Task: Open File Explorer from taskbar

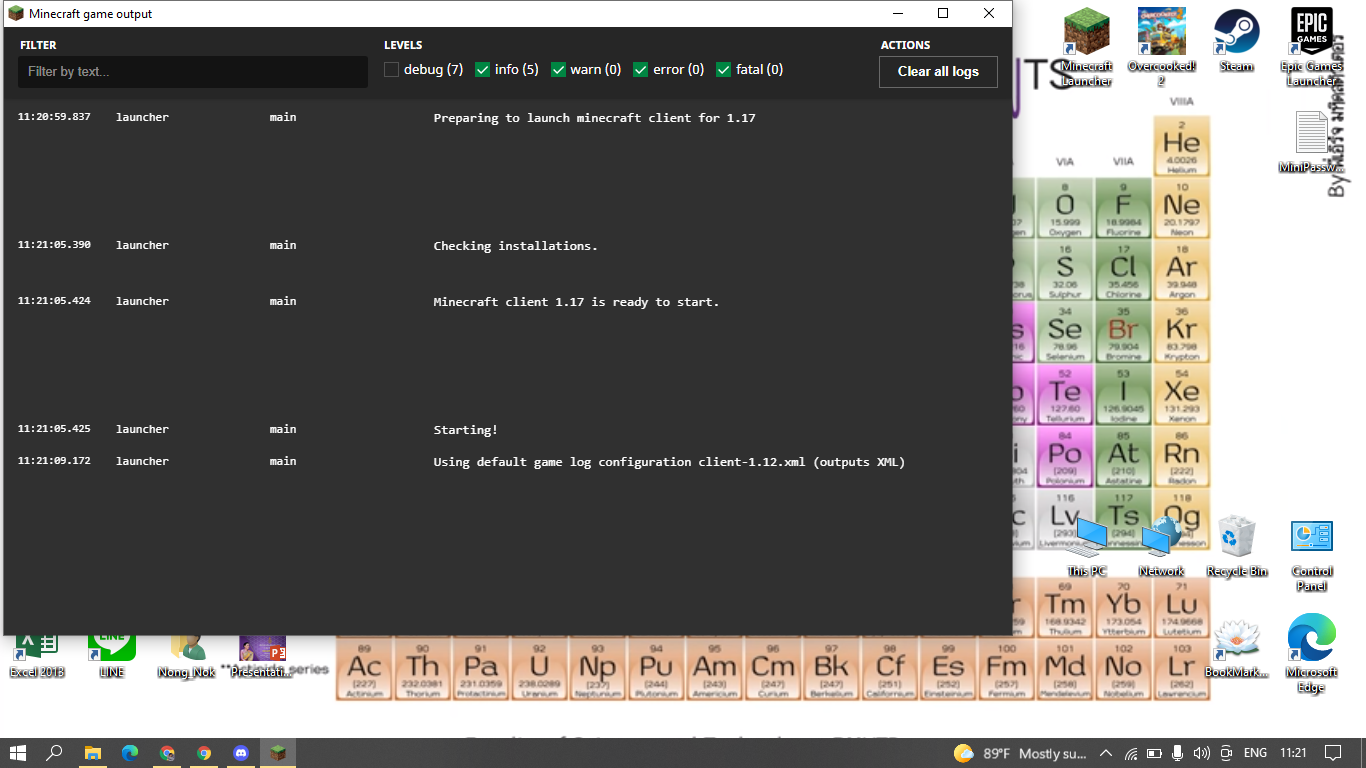Action: (x=93, y=753)
